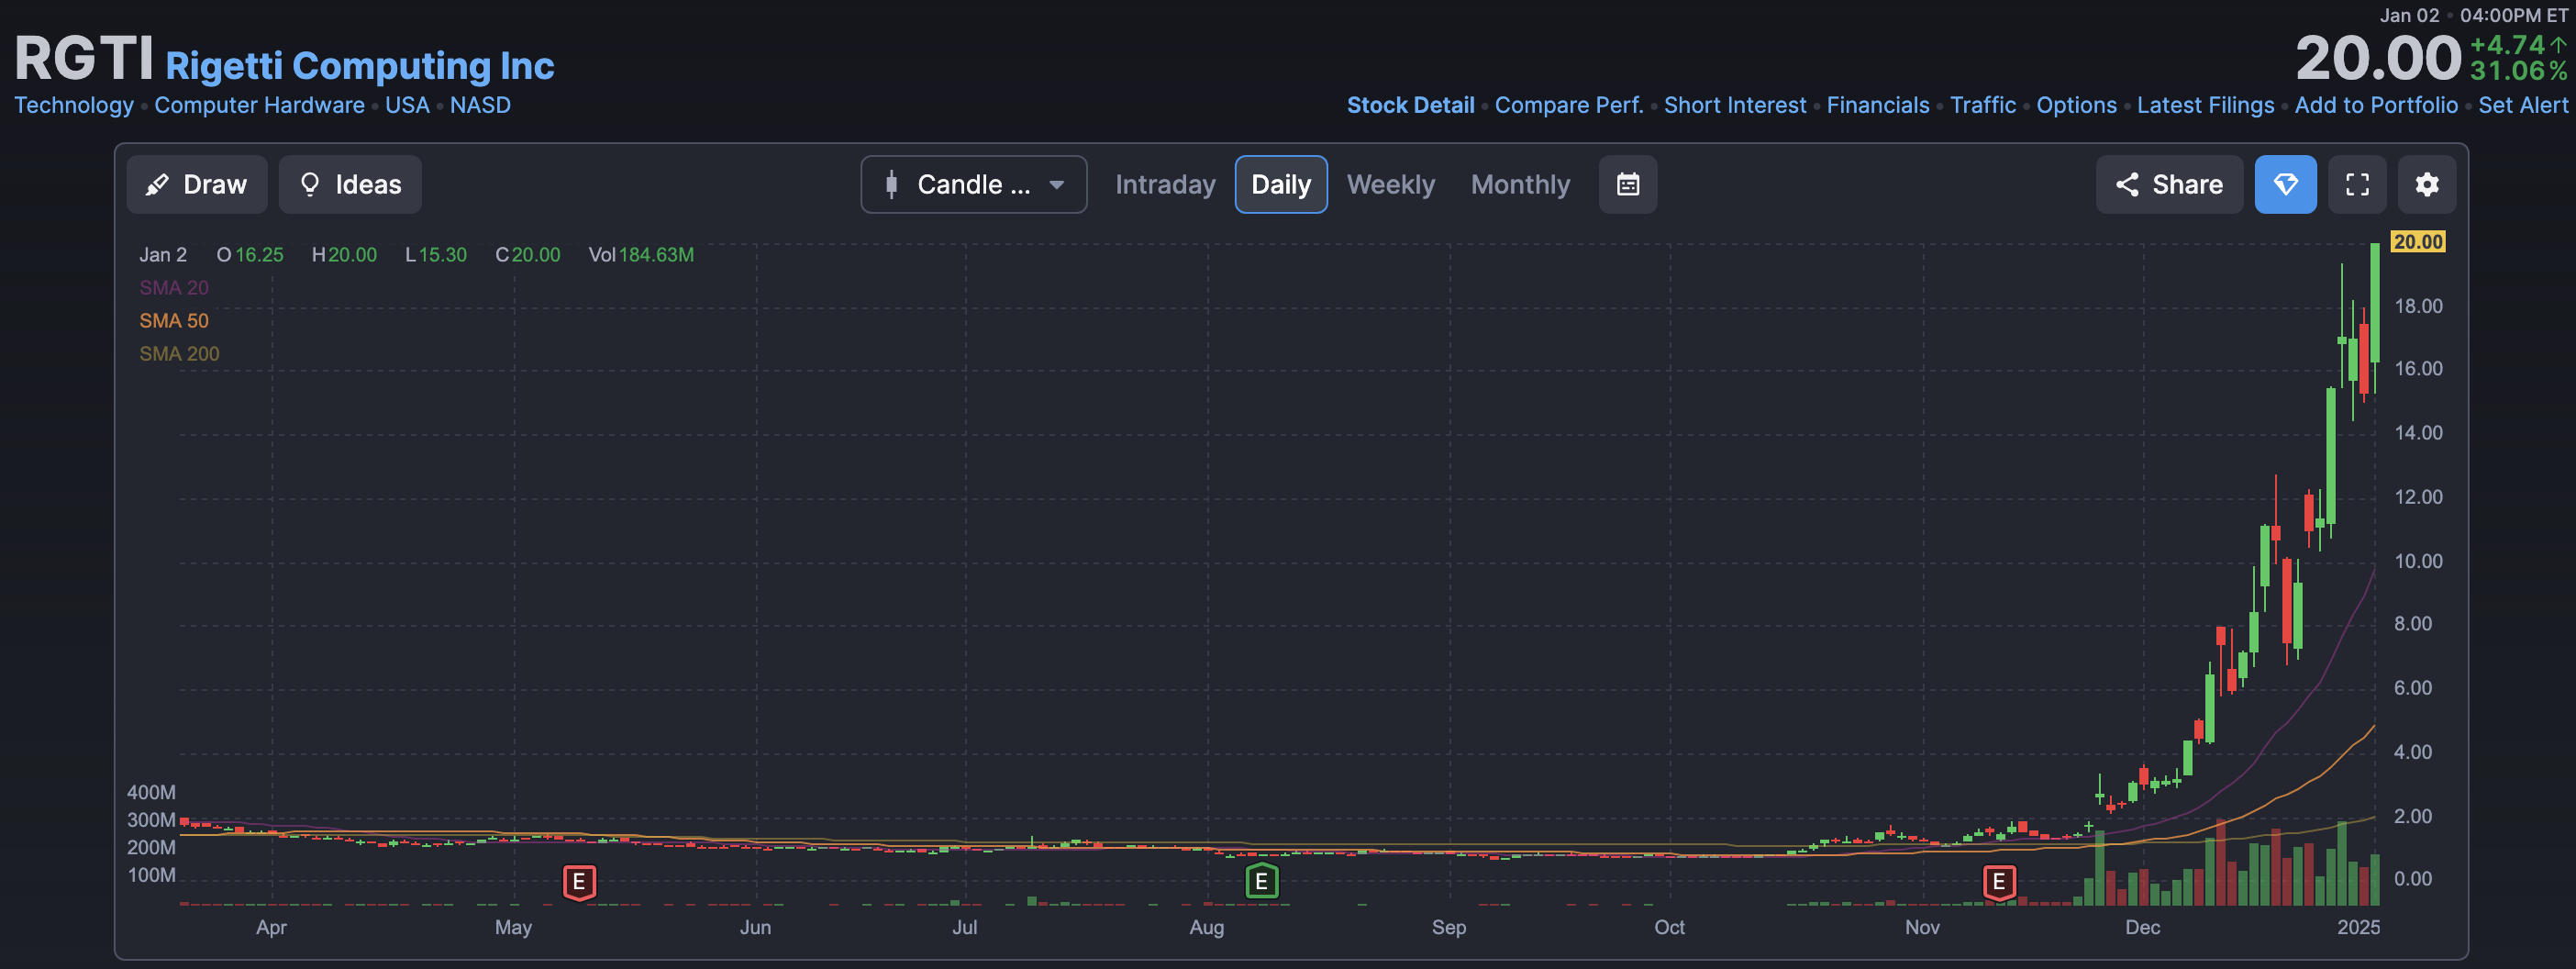Image resolution: width=2576 pixels, height=969 pixels.
Task: Open chart settings gear
Action: pyautogui.click(x=2427, y=185)
